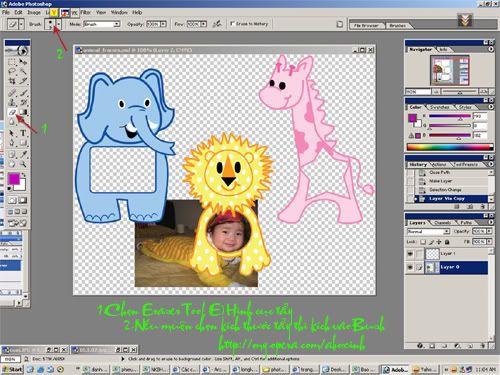Open the Navigator panel options menu
The height and width of the screenshot is (375, 500).
(491, 49)
